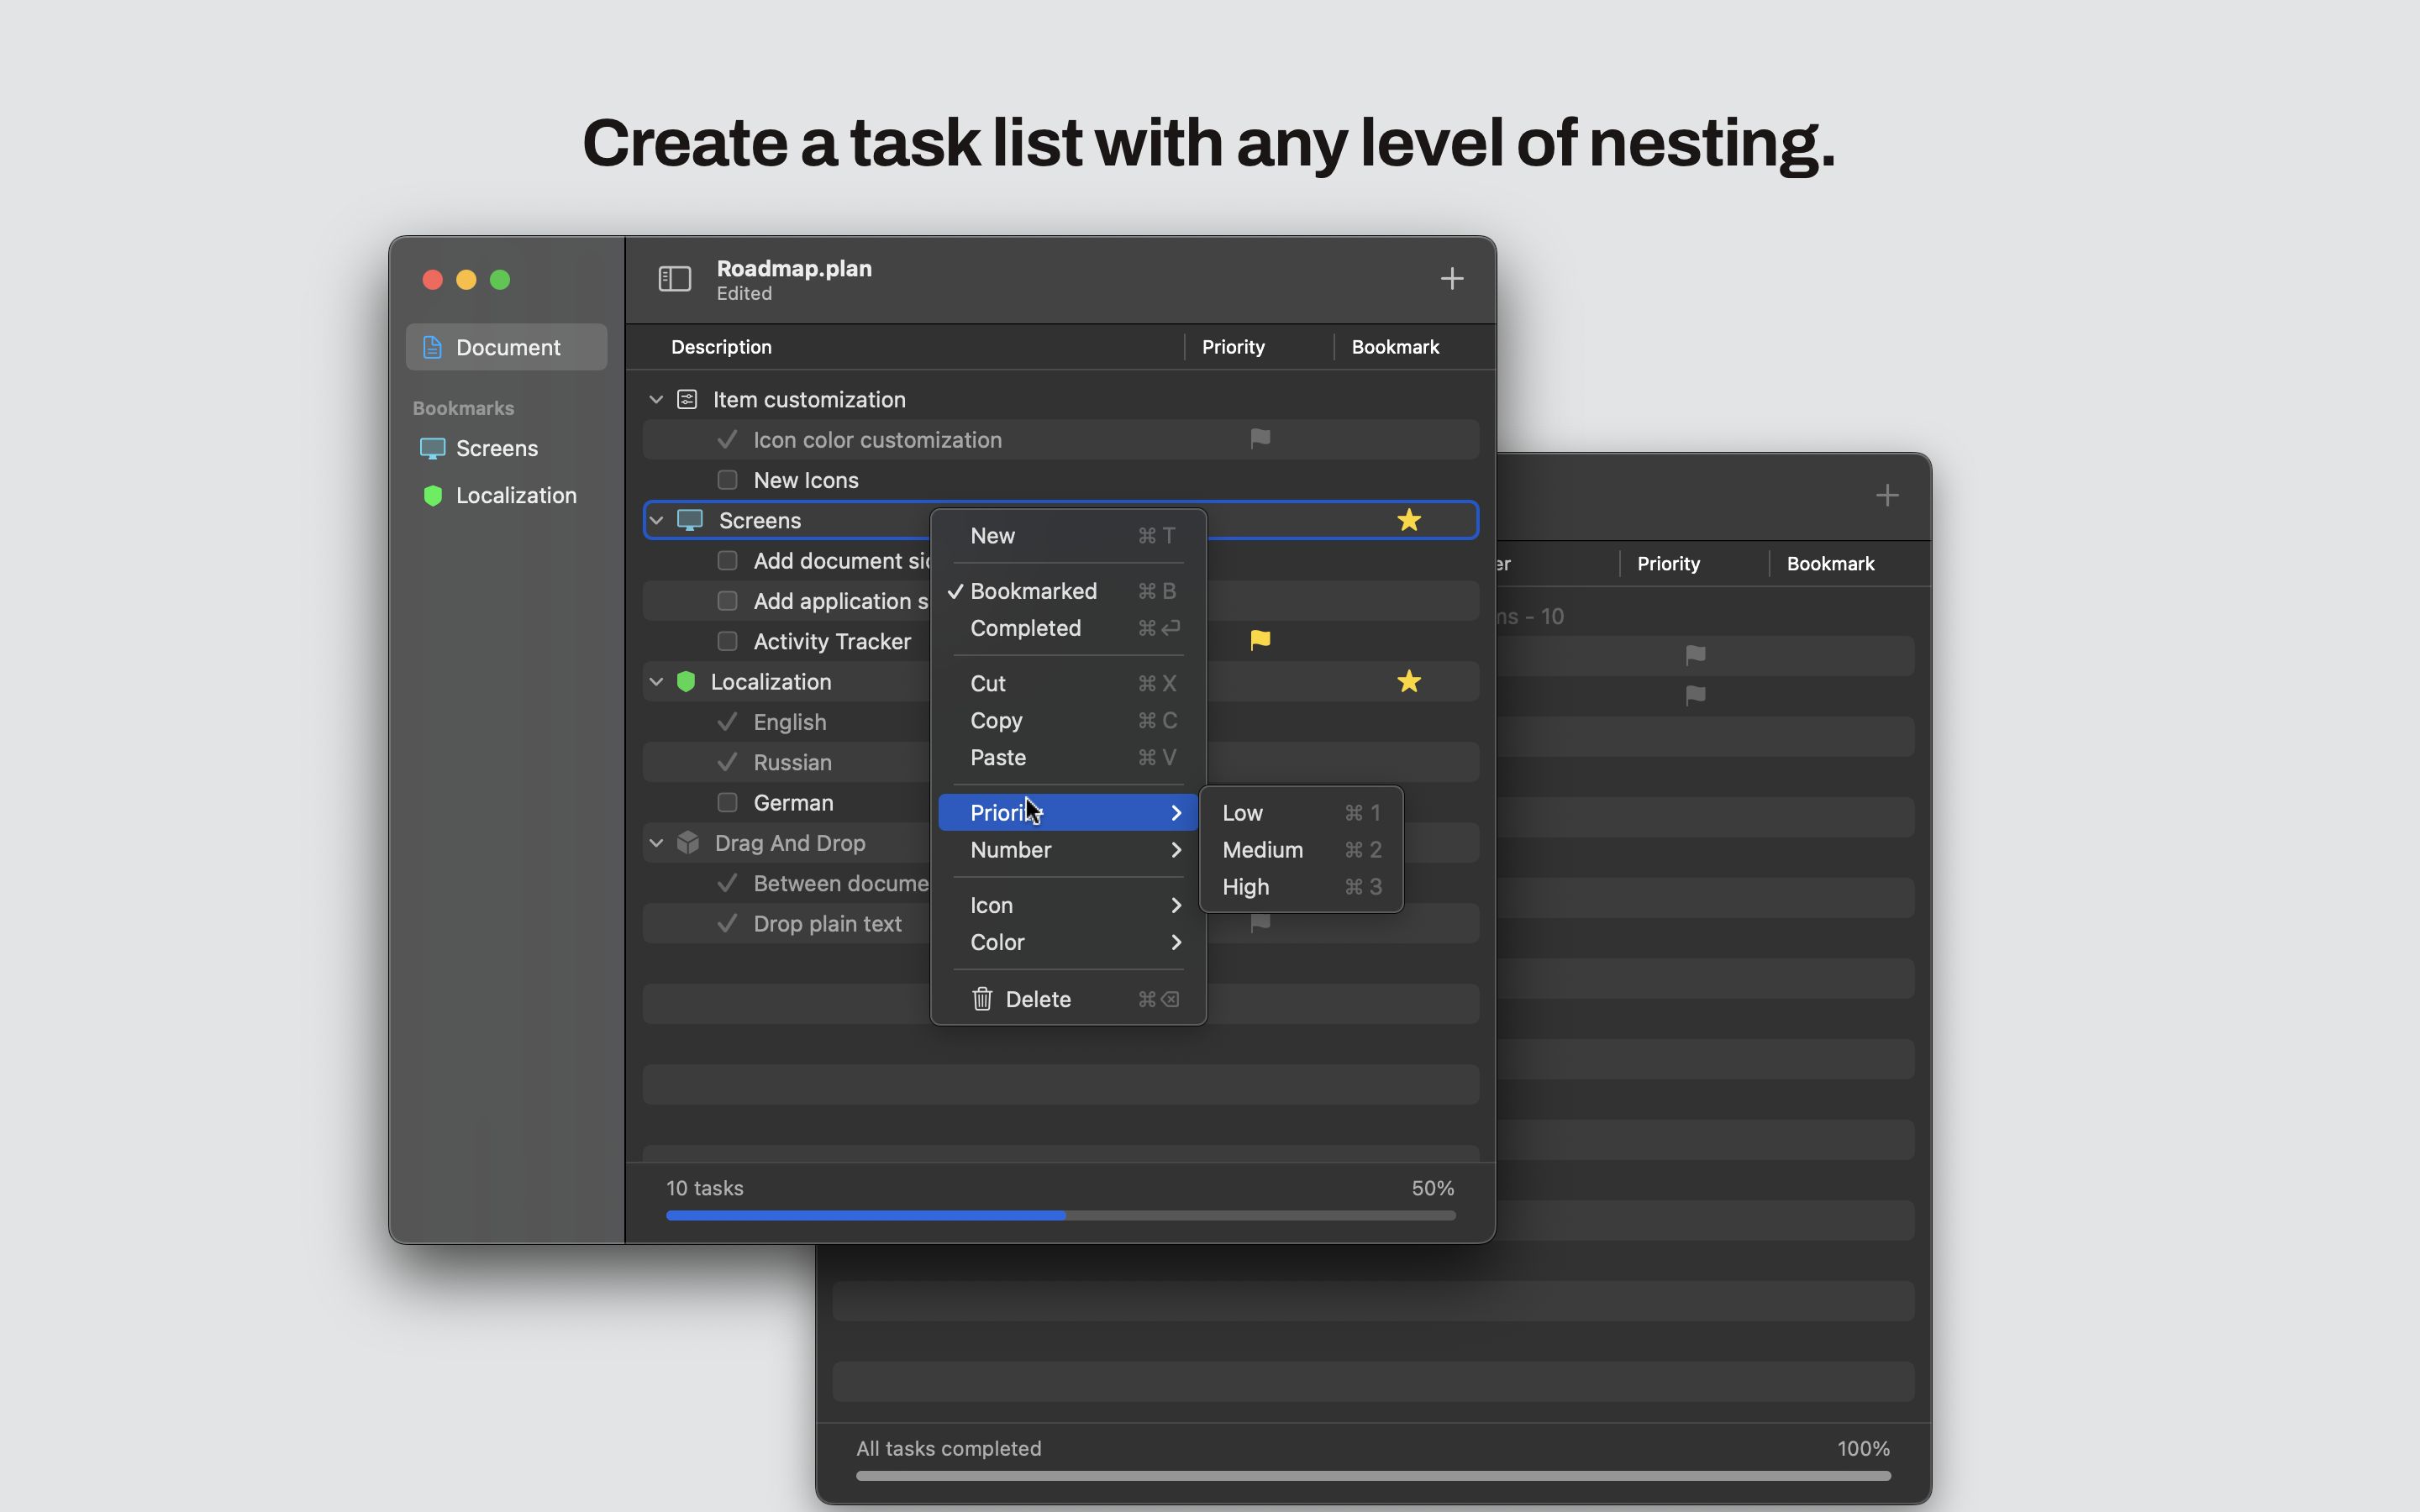This screenshot has height=1512, width=2420.
Task: Click the yellow star on Localization row
Action: pyautogui.click(x=1408, y=682)
